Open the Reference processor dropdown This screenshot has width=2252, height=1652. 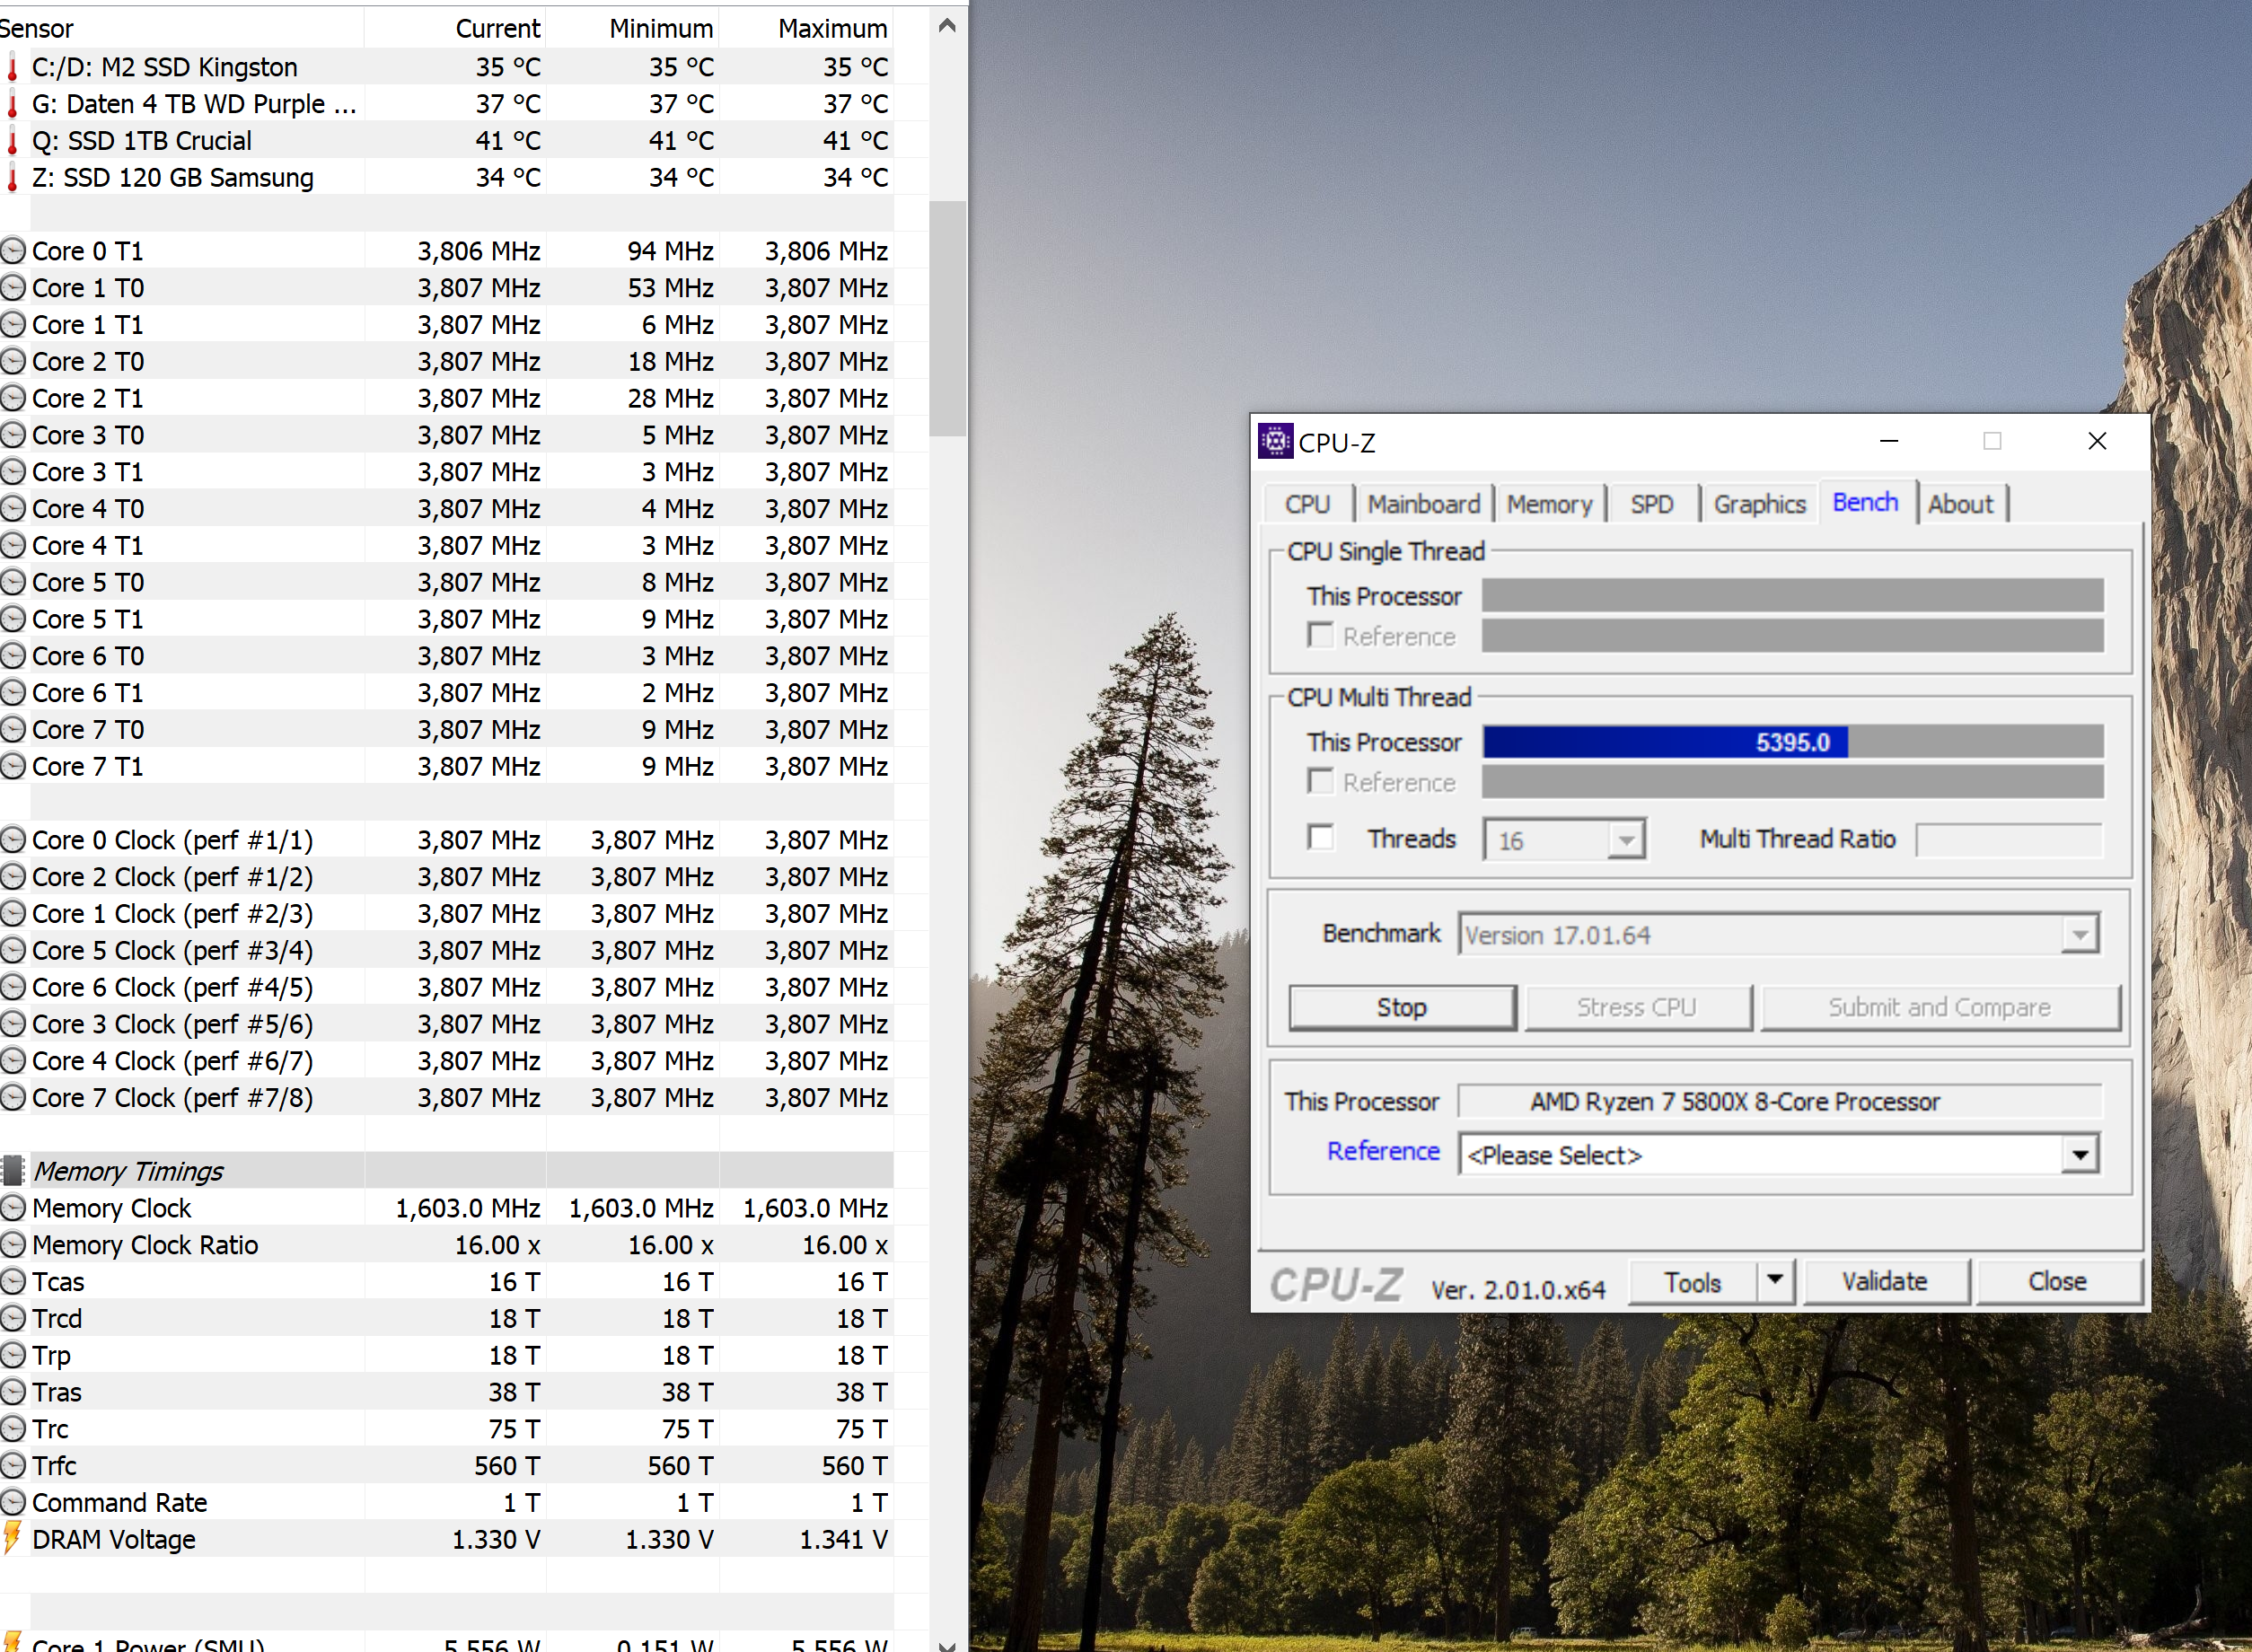click(2080, 1155)
